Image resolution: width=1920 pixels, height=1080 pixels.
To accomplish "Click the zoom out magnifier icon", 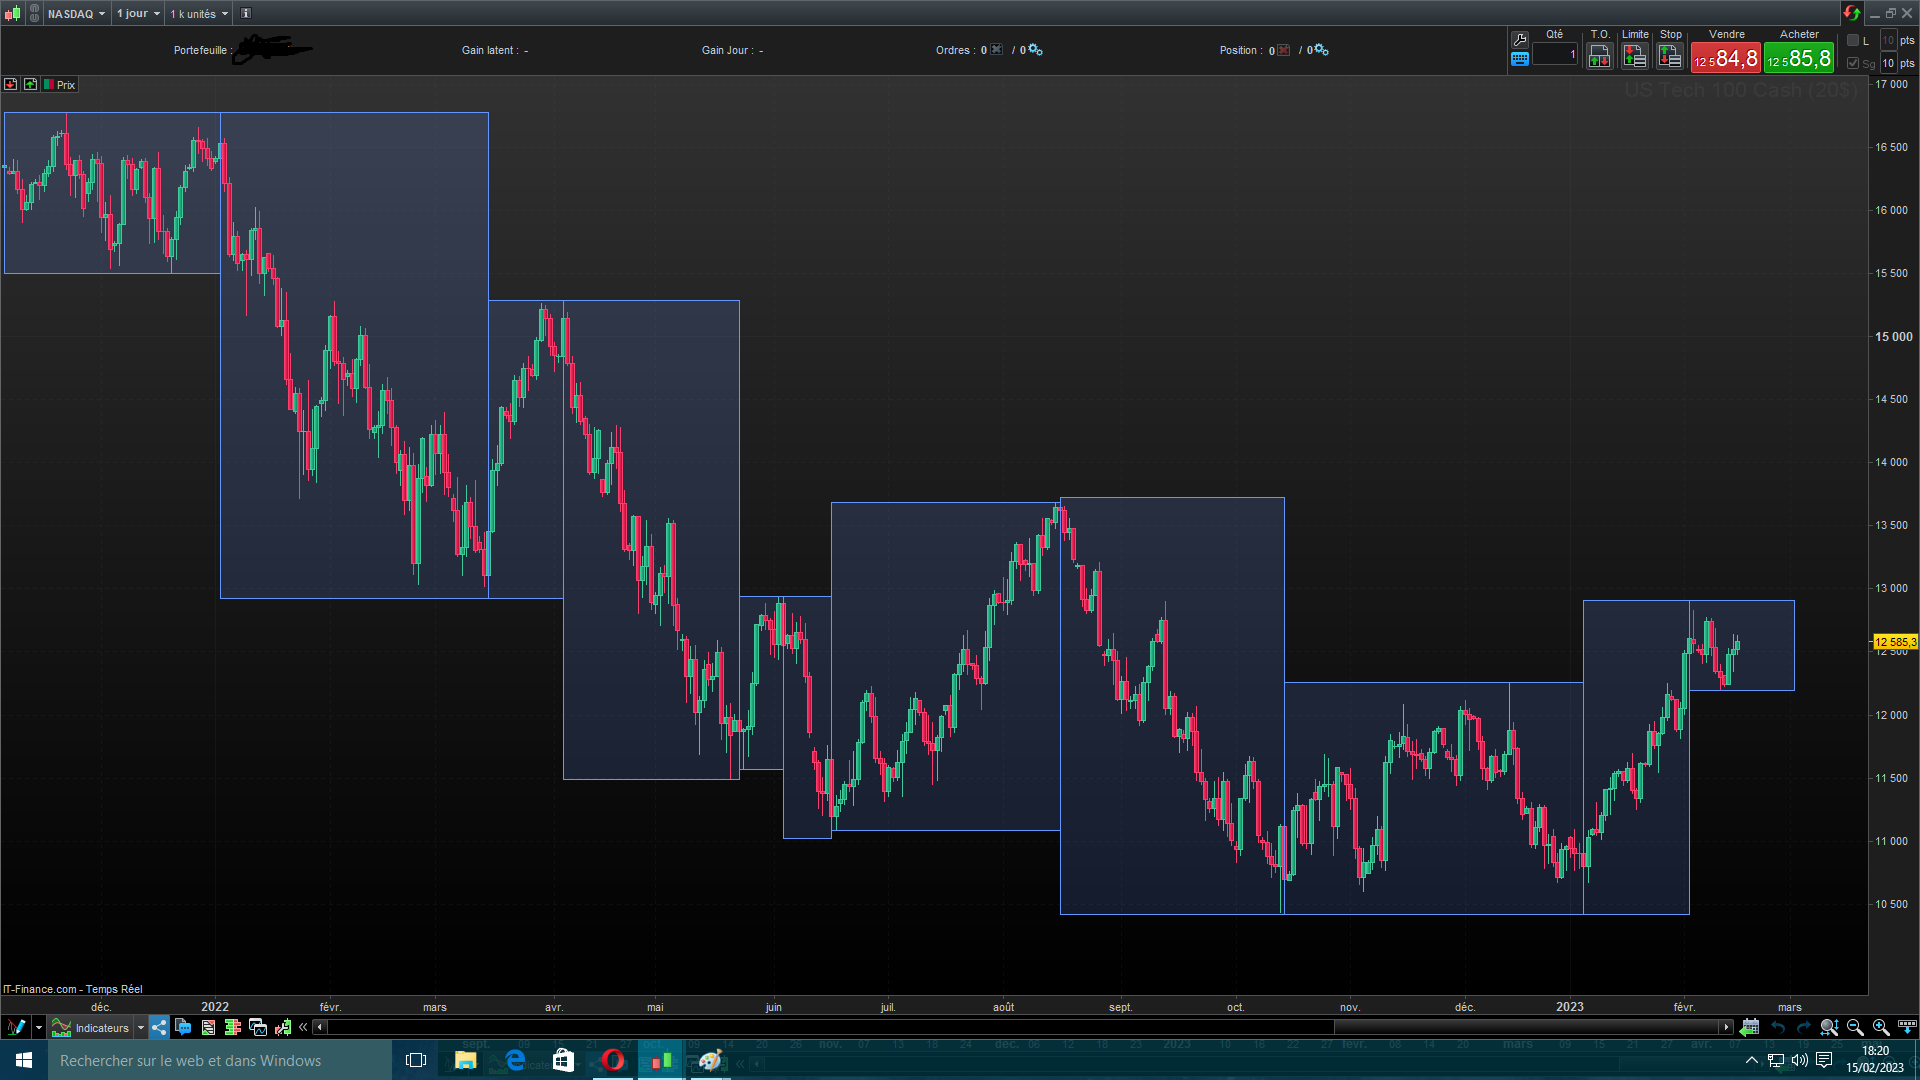I will [1855, 1027].
